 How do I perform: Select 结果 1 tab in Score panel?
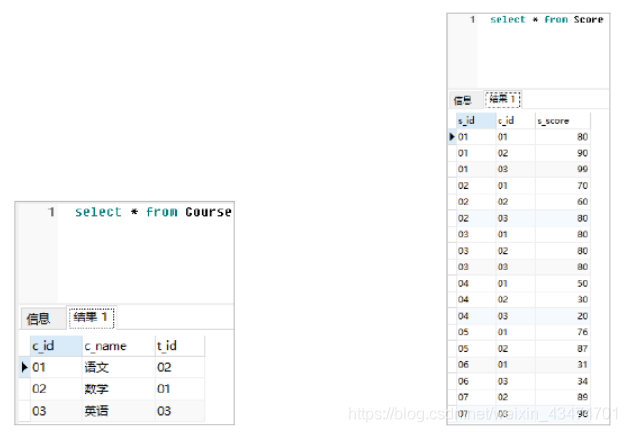(503, 99)
